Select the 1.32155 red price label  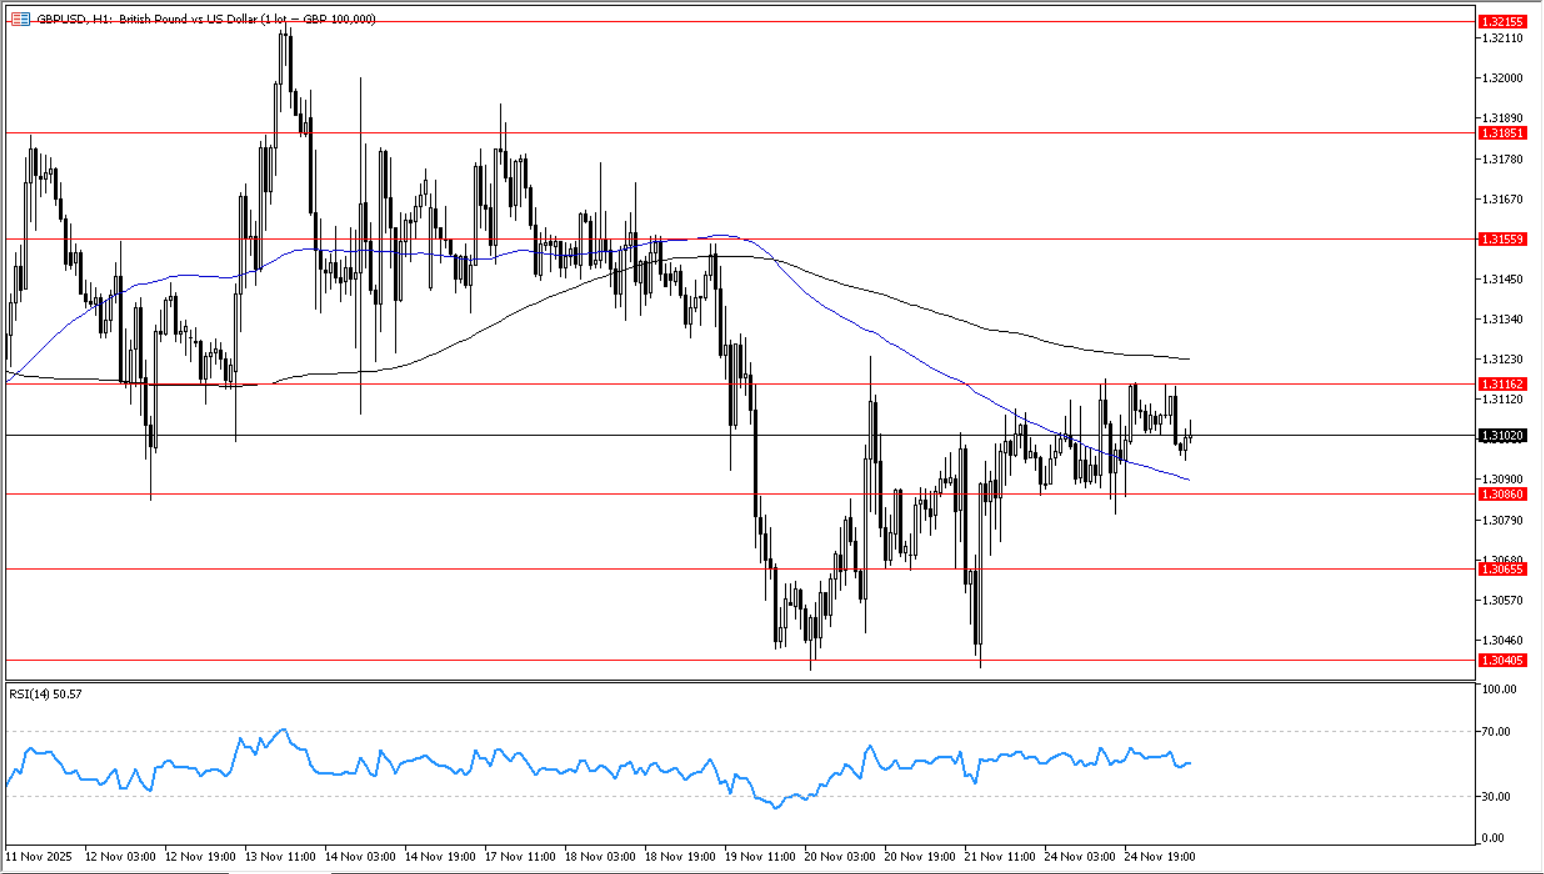coord(1502,22)
